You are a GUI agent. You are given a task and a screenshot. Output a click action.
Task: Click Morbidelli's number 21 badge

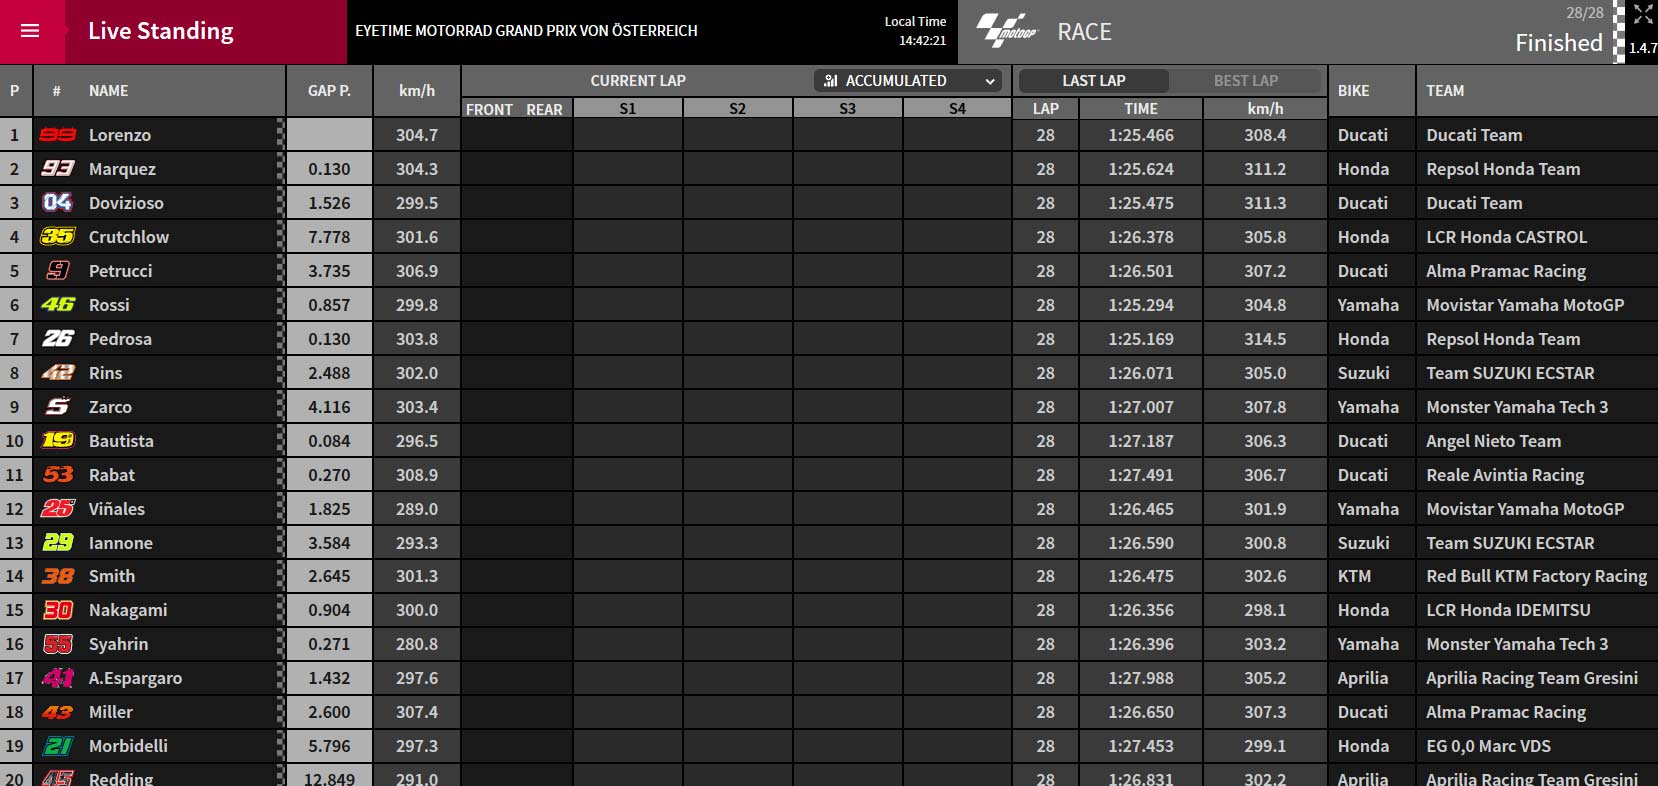tap(58, 746)
